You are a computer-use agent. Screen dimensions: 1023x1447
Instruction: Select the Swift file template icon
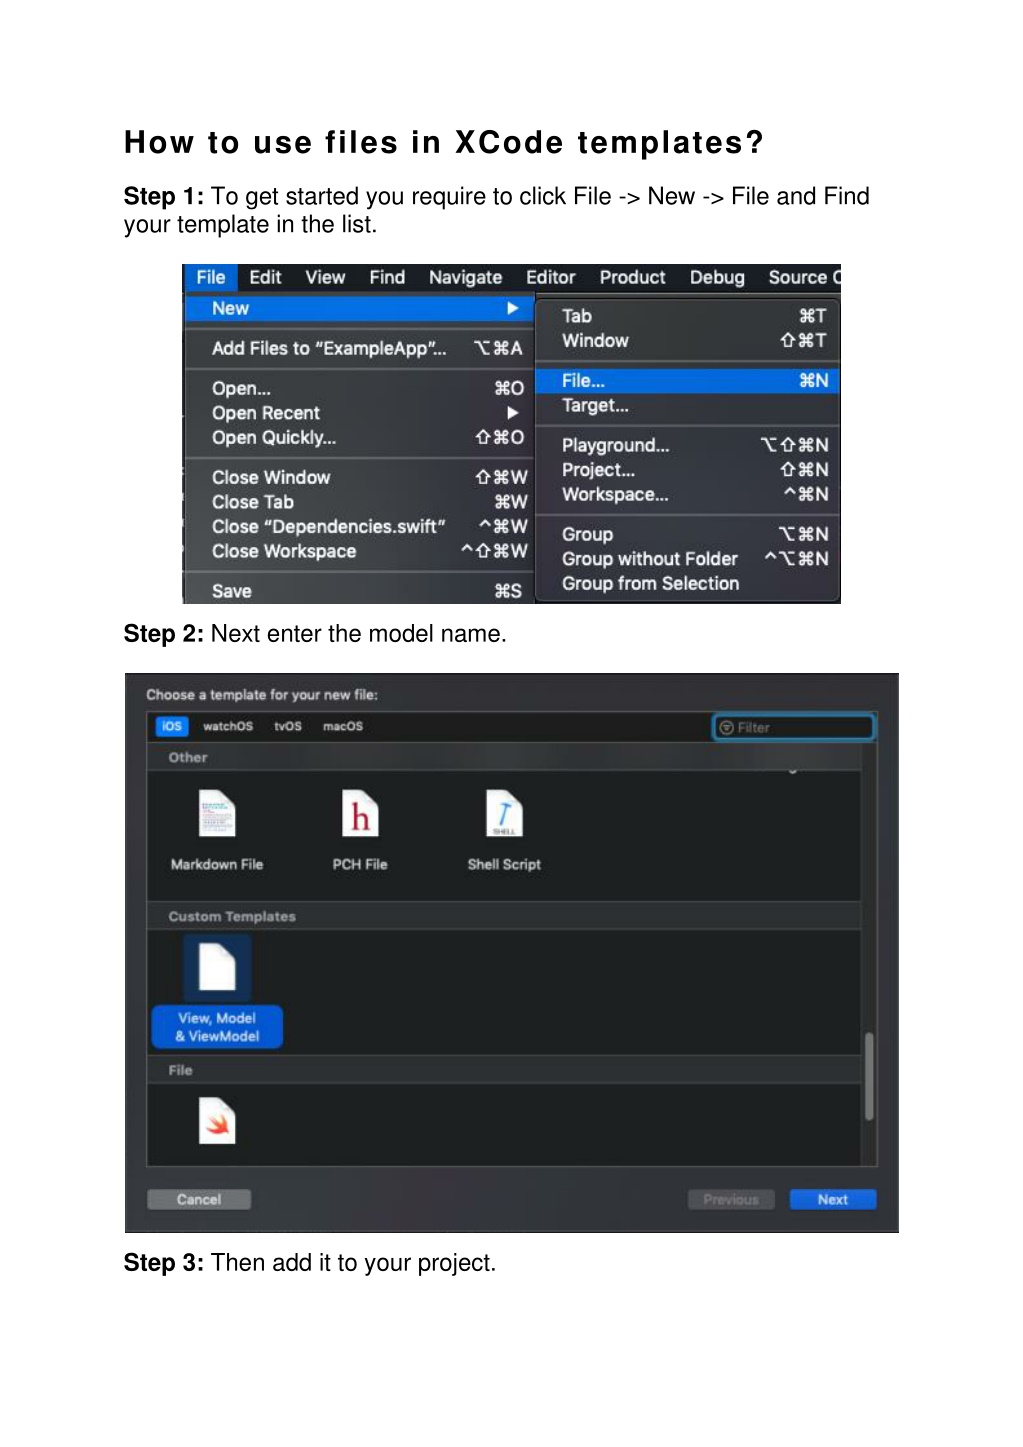(x=217, y=1121)
